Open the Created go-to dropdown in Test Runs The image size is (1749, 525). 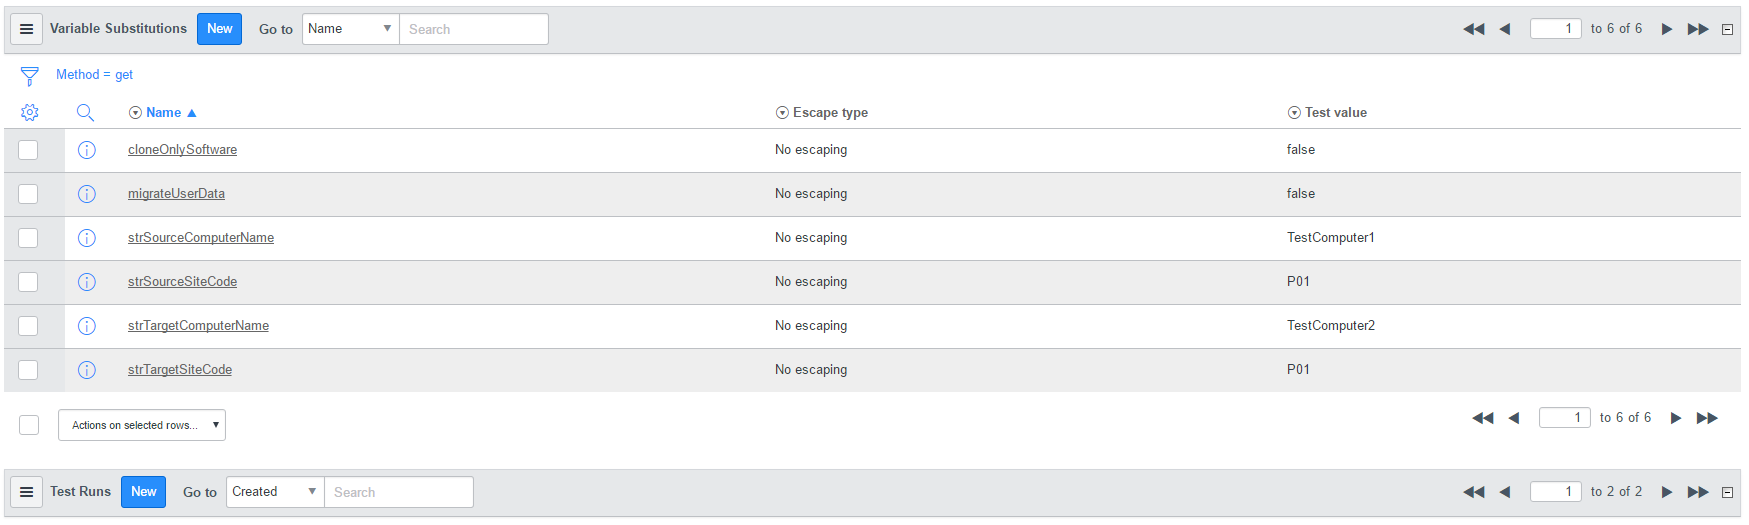[x=275, y=492]
